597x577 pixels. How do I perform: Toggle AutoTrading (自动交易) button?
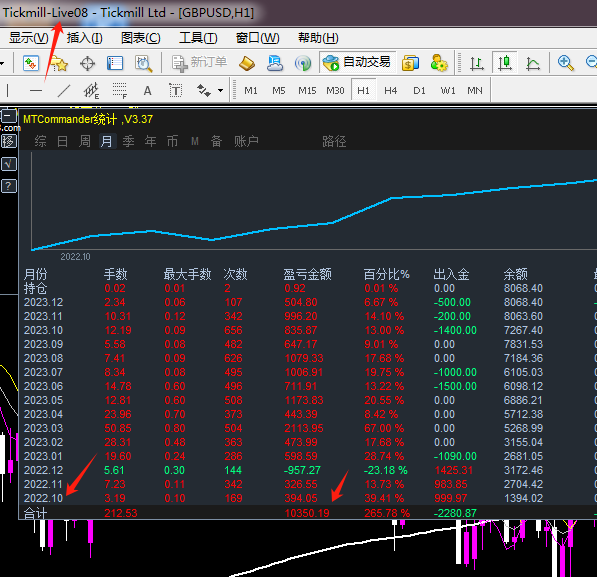click(x=357, y=62)
